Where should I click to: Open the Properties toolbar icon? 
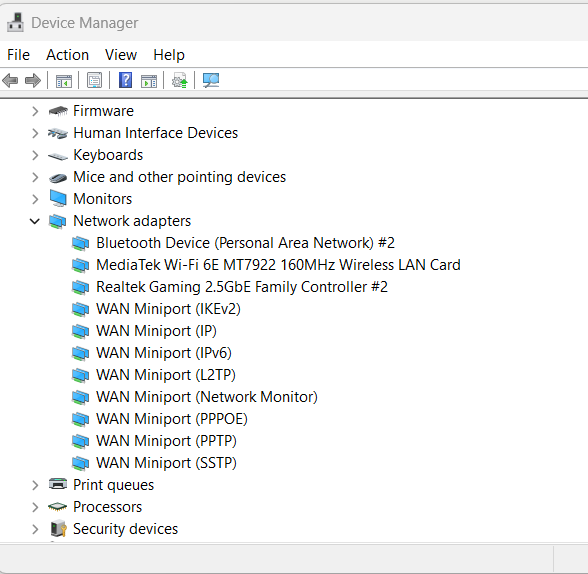click(x=94, y=80)
